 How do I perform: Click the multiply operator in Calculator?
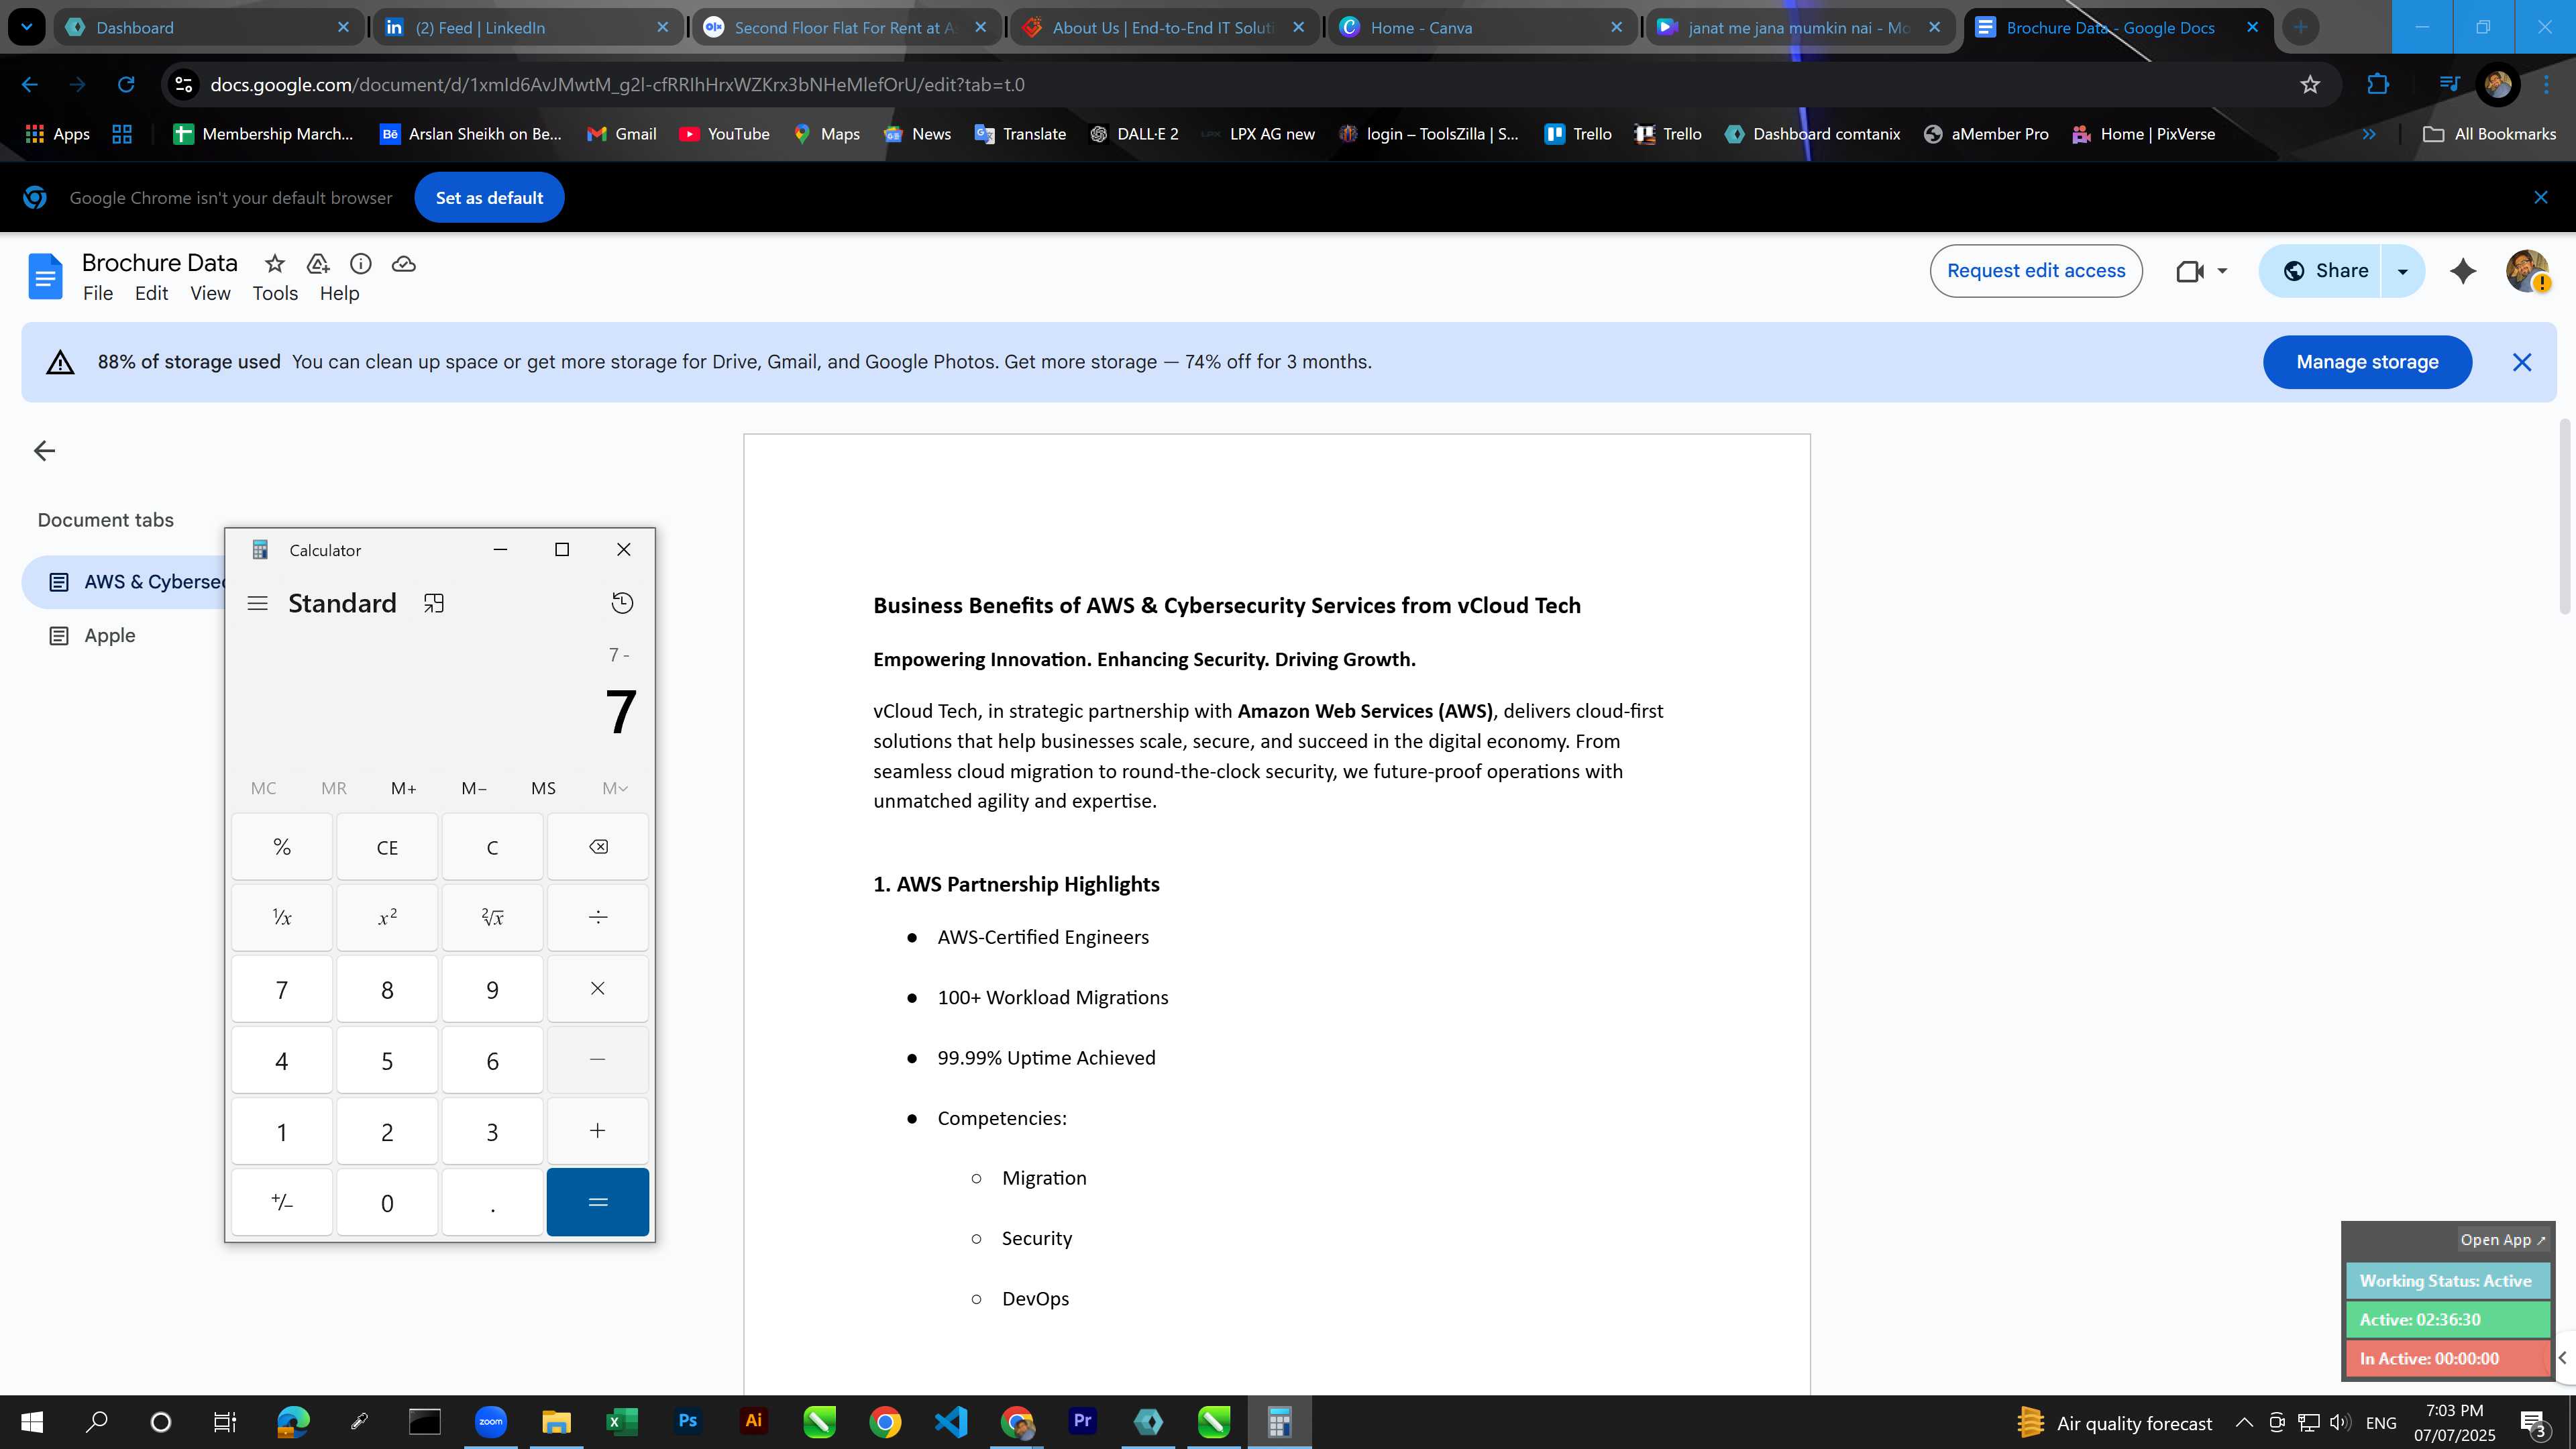click(598, 989)
